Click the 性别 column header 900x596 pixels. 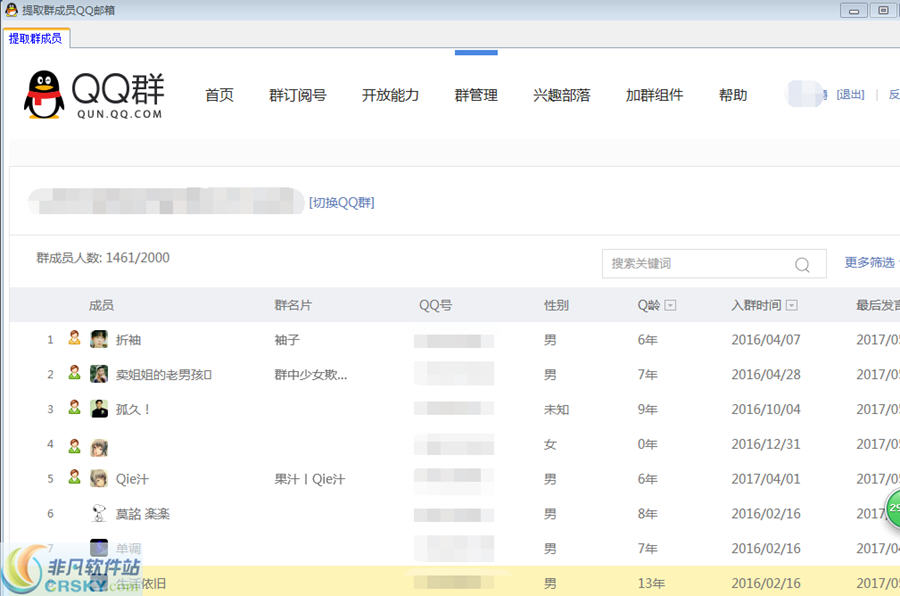556,305
